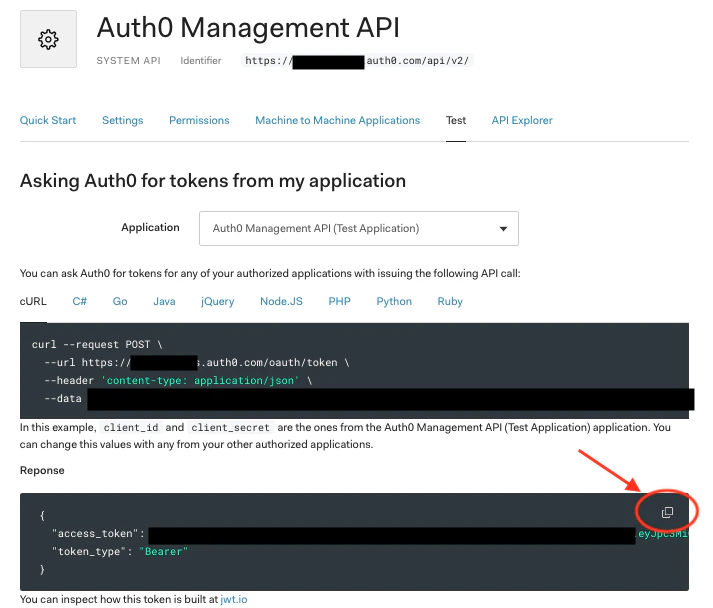Viewport: 713px width, 608px height.
Task: Select the cURL code sample tab
Action: 33,301
